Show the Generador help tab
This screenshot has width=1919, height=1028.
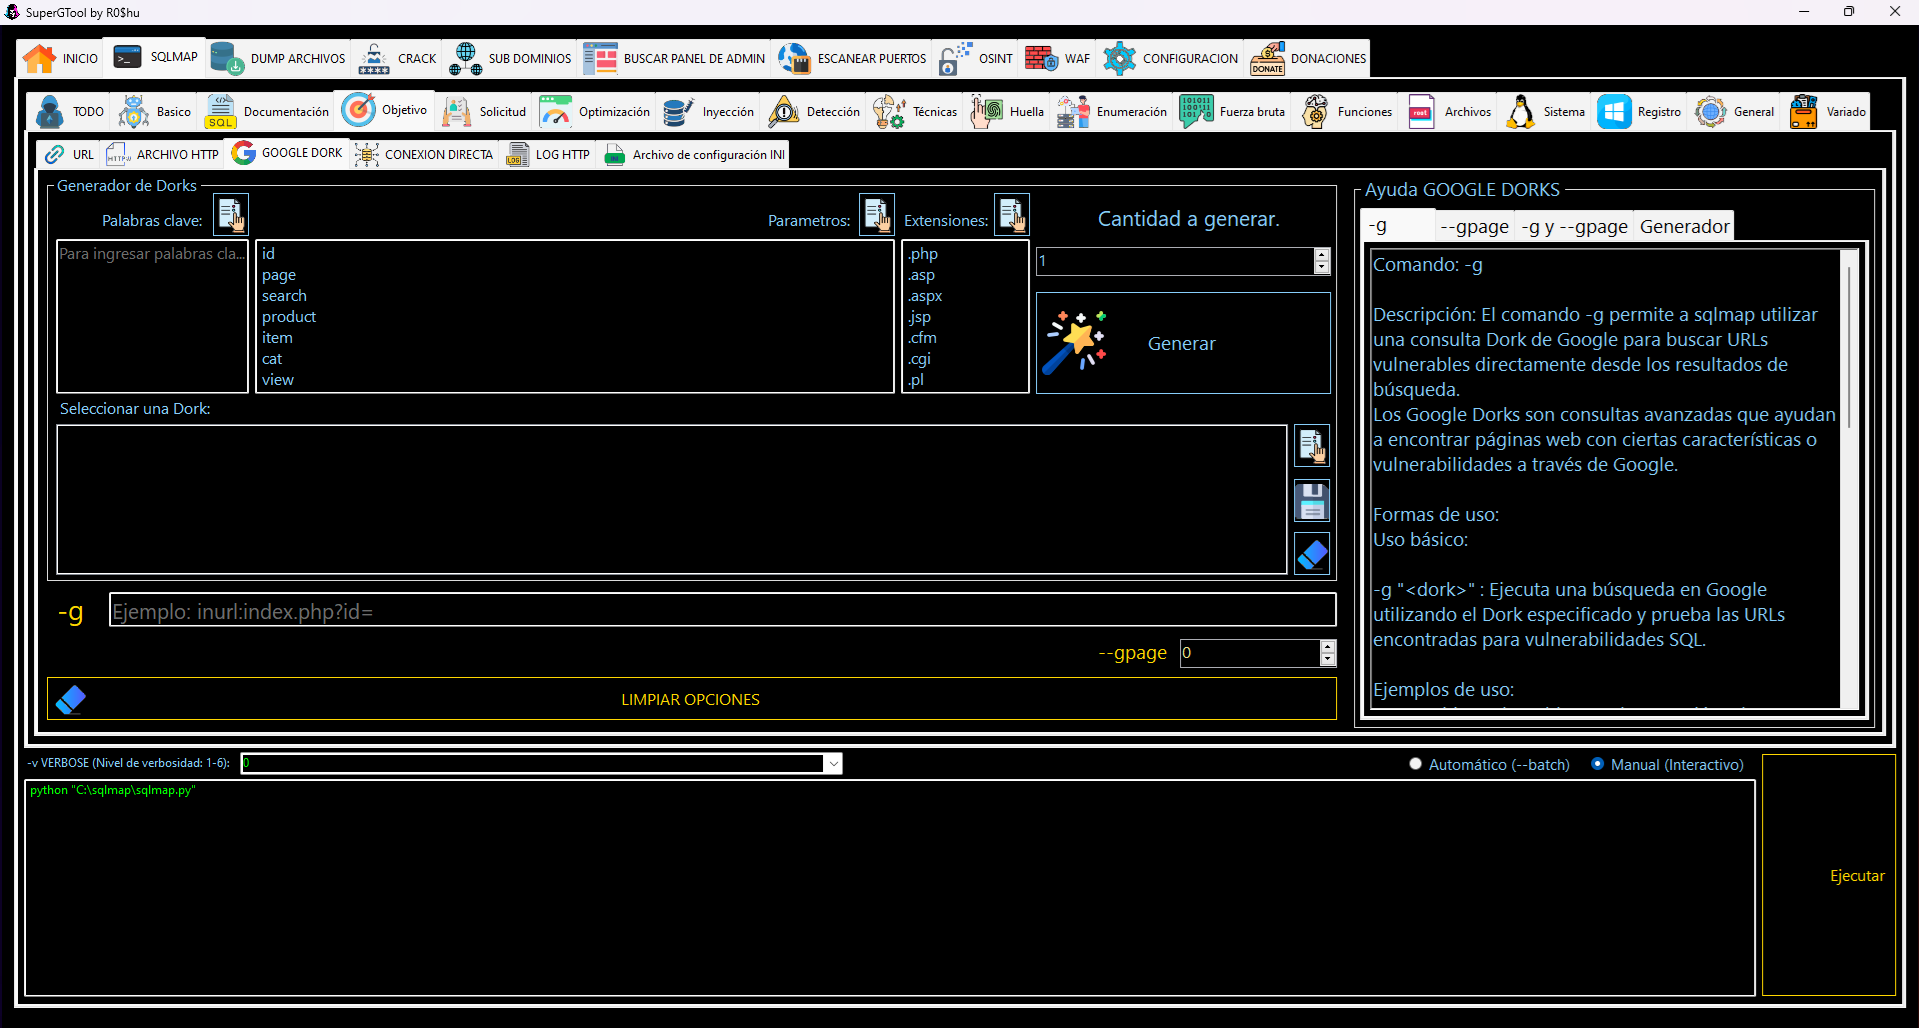tap(1684, 227)
